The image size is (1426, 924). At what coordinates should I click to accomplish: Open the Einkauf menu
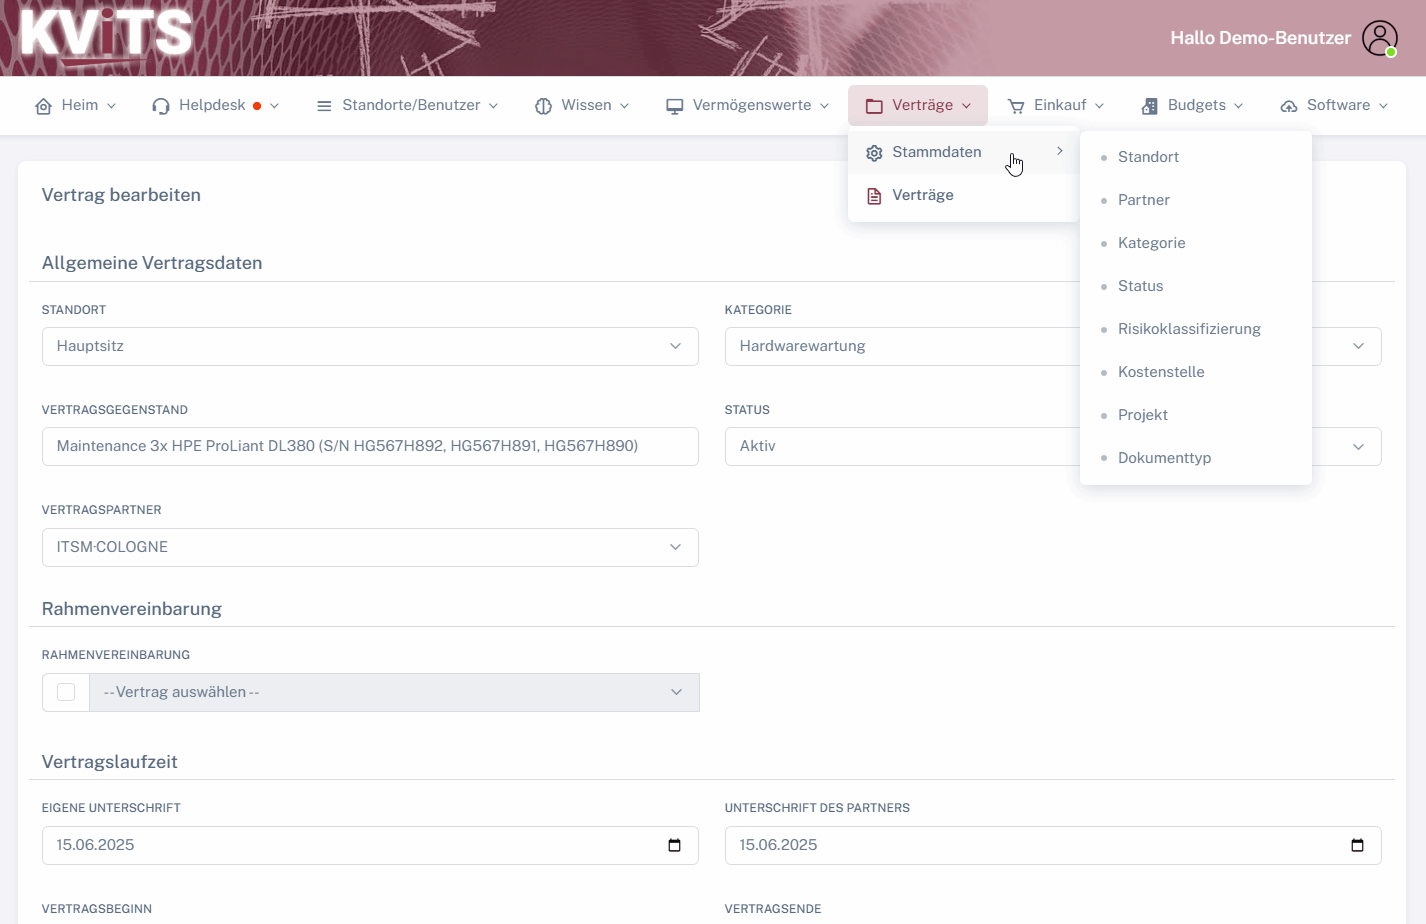pyautogui.click(x=1056, y=105)
